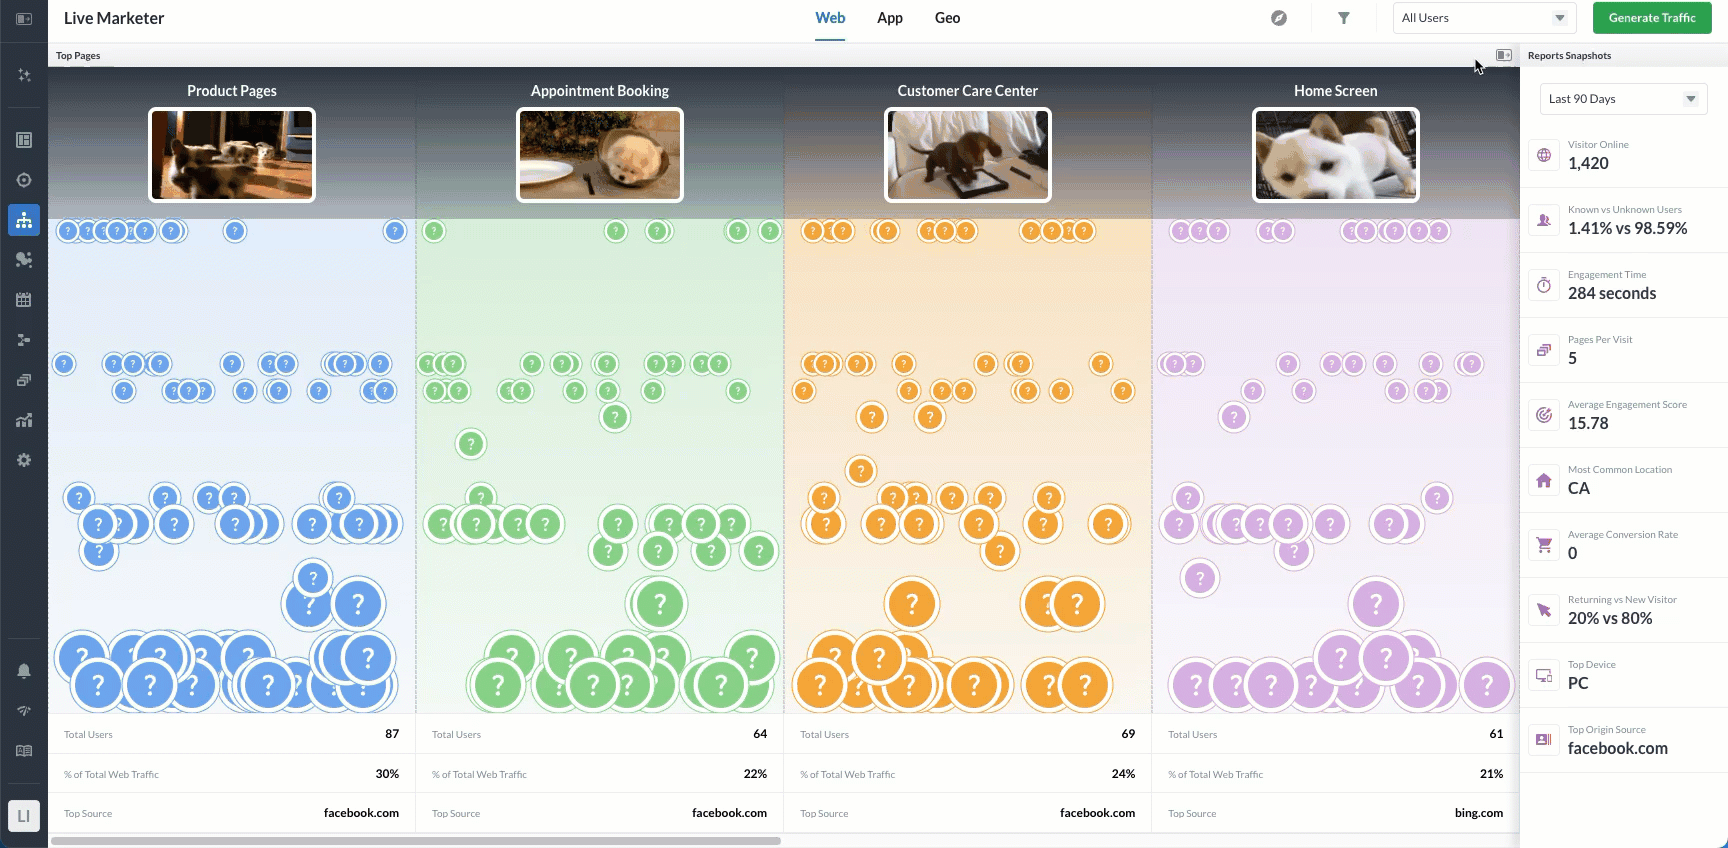Image resolution: width=1728 pixels, height=848 pixels.
Task: Open the settings gear in sidebar
Action: point(24,460)
